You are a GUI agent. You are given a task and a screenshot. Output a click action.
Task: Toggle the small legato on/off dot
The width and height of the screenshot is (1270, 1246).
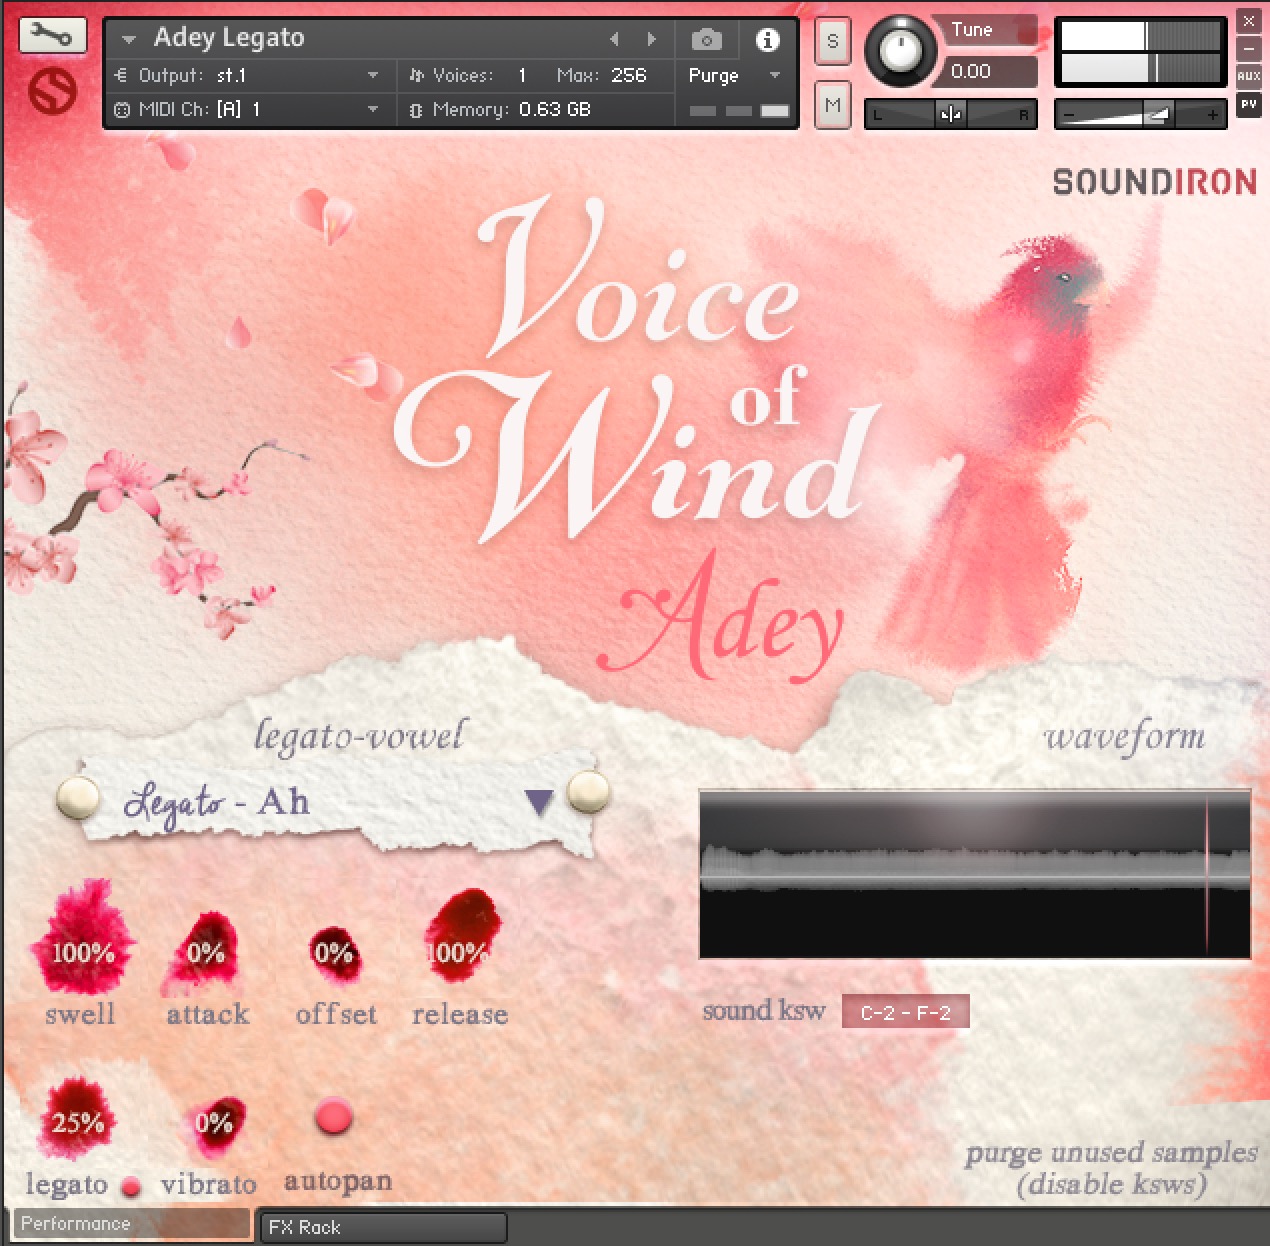pyautogui.click(x=131, y=1187)
